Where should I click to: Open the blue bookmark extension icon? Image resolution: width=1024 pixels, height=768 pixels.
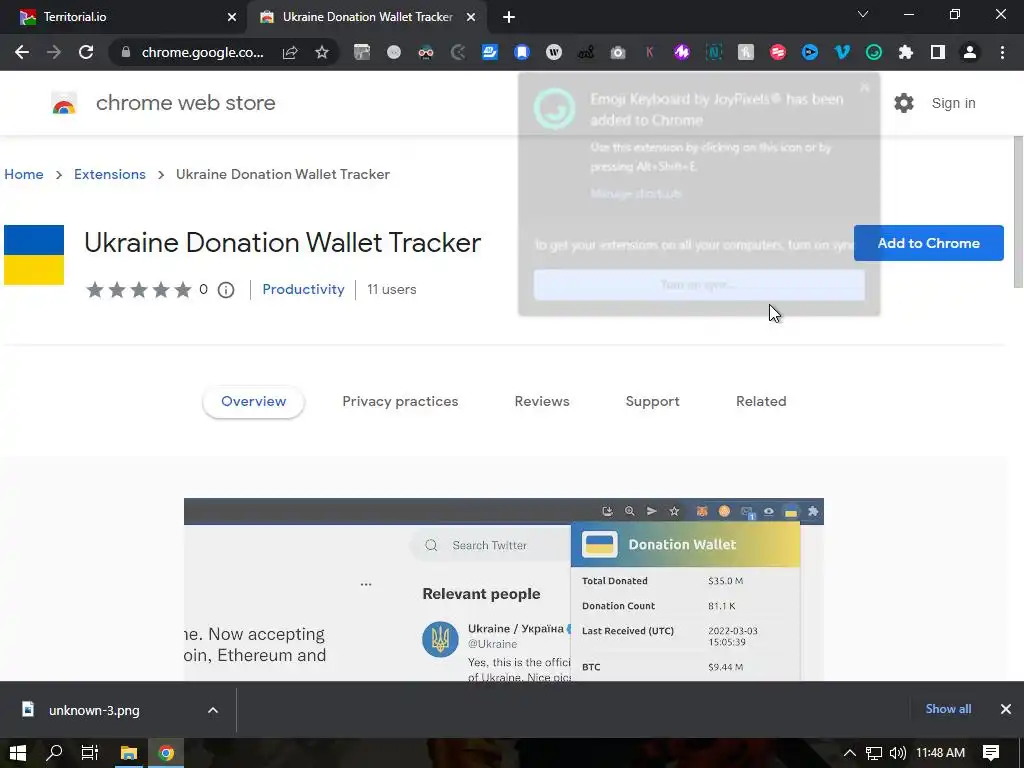tap(522, 52)
